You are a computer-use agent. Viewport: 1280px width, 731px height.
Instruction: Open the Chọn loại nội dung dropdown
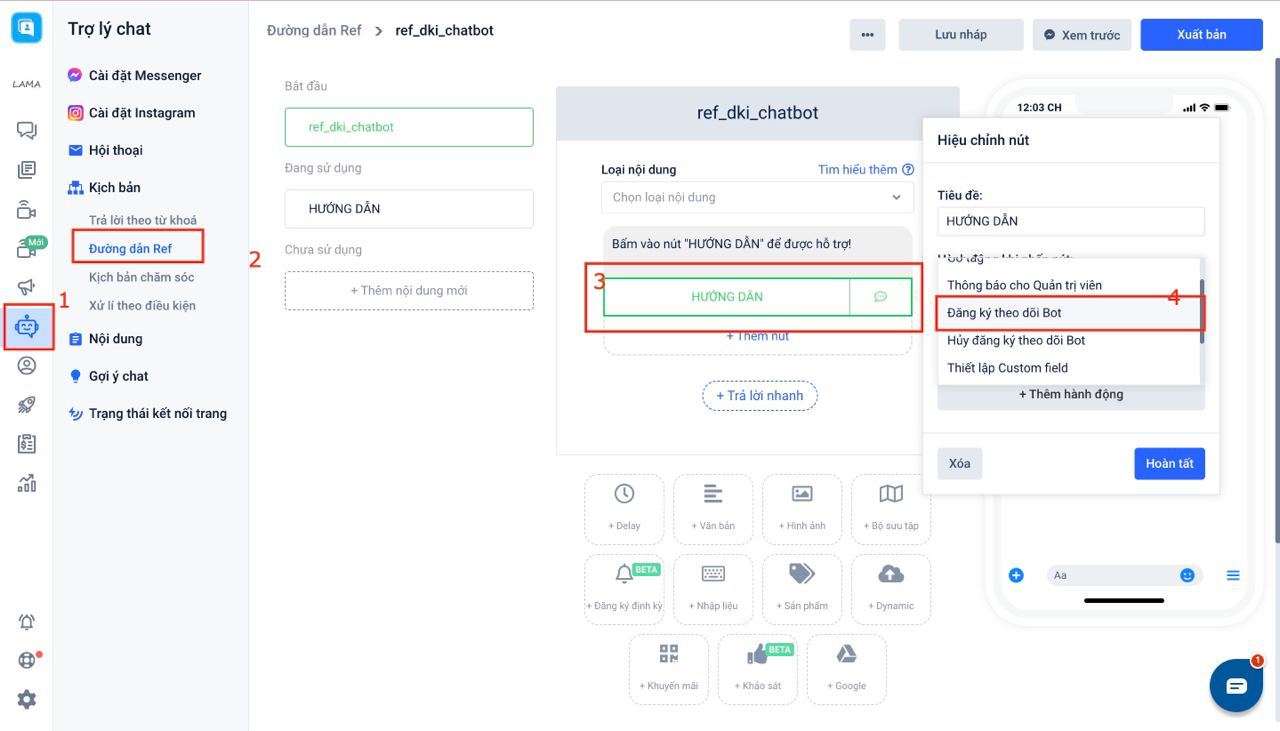pyautogui.click(x=757, y=197)
